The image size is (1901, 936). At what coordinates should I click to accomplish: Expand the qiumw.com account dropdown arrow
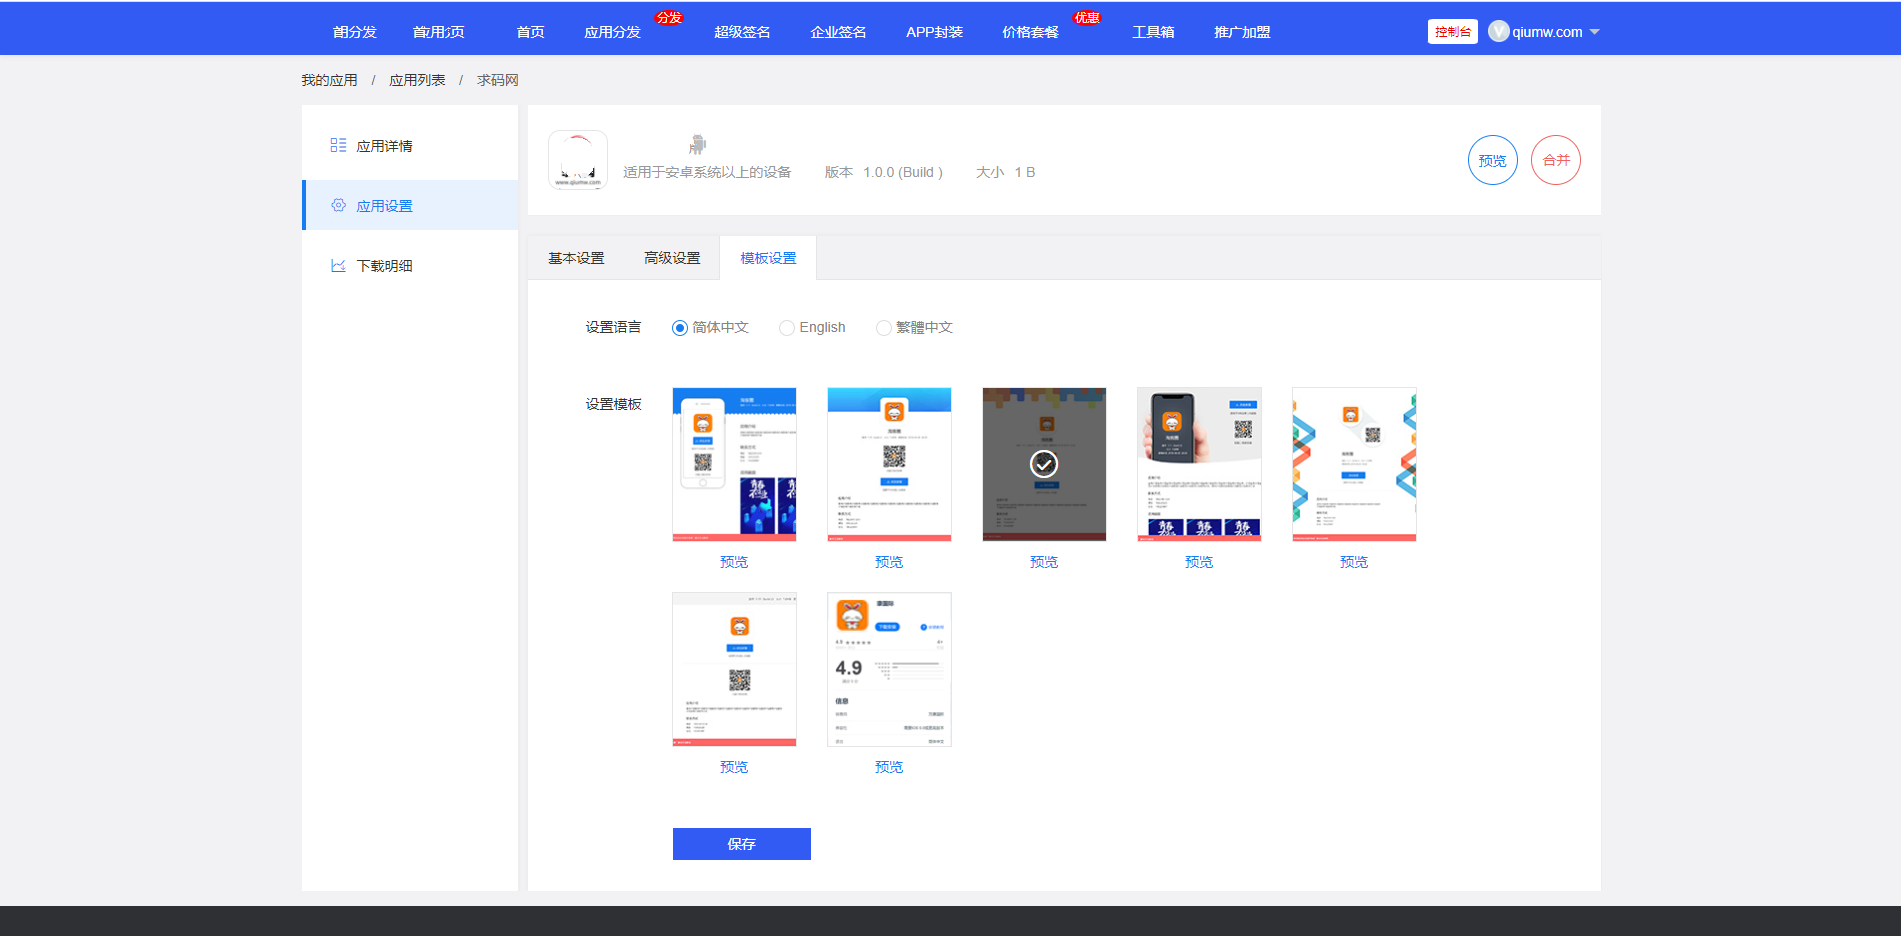(1594, 32)
